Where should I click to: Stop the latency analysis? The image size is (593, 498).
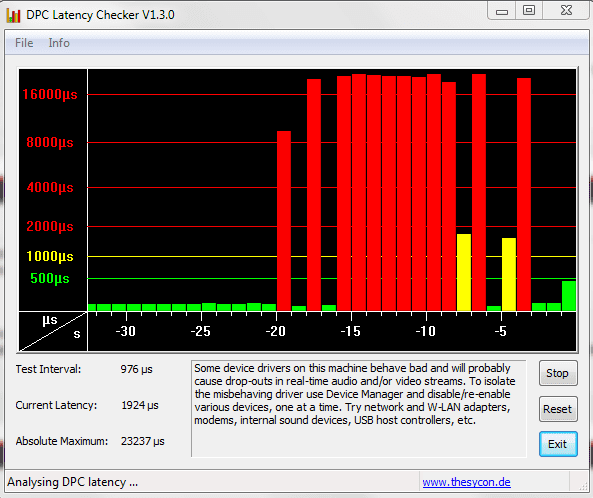tap(558, 373)
